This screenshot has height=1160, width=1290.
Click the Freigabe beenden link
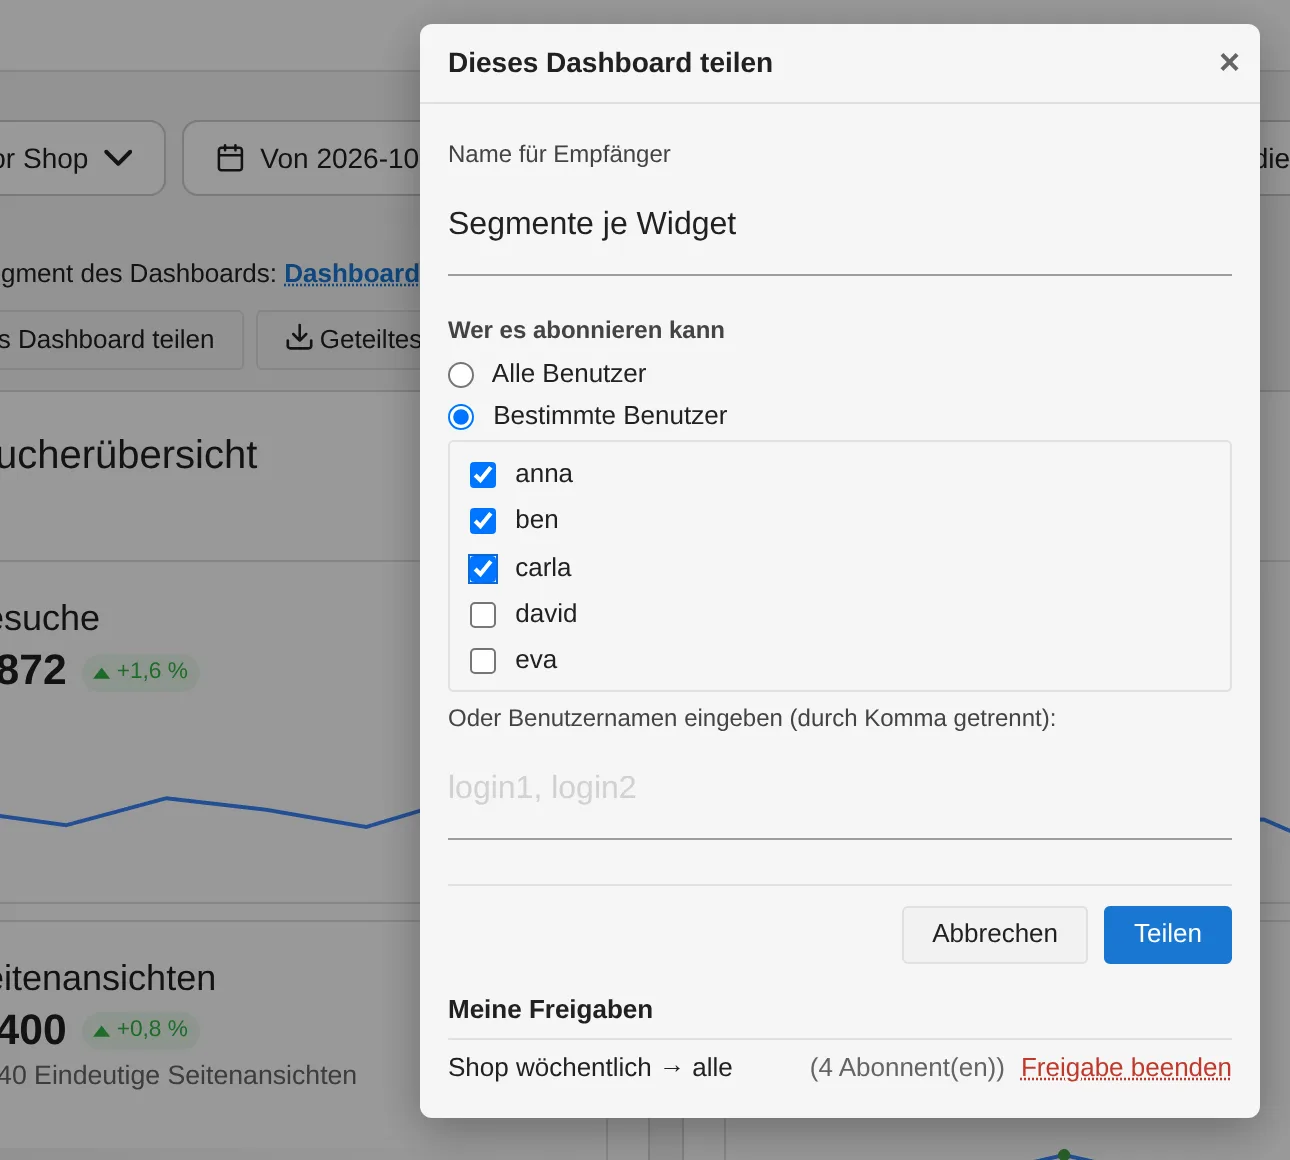point(1125,1068)
